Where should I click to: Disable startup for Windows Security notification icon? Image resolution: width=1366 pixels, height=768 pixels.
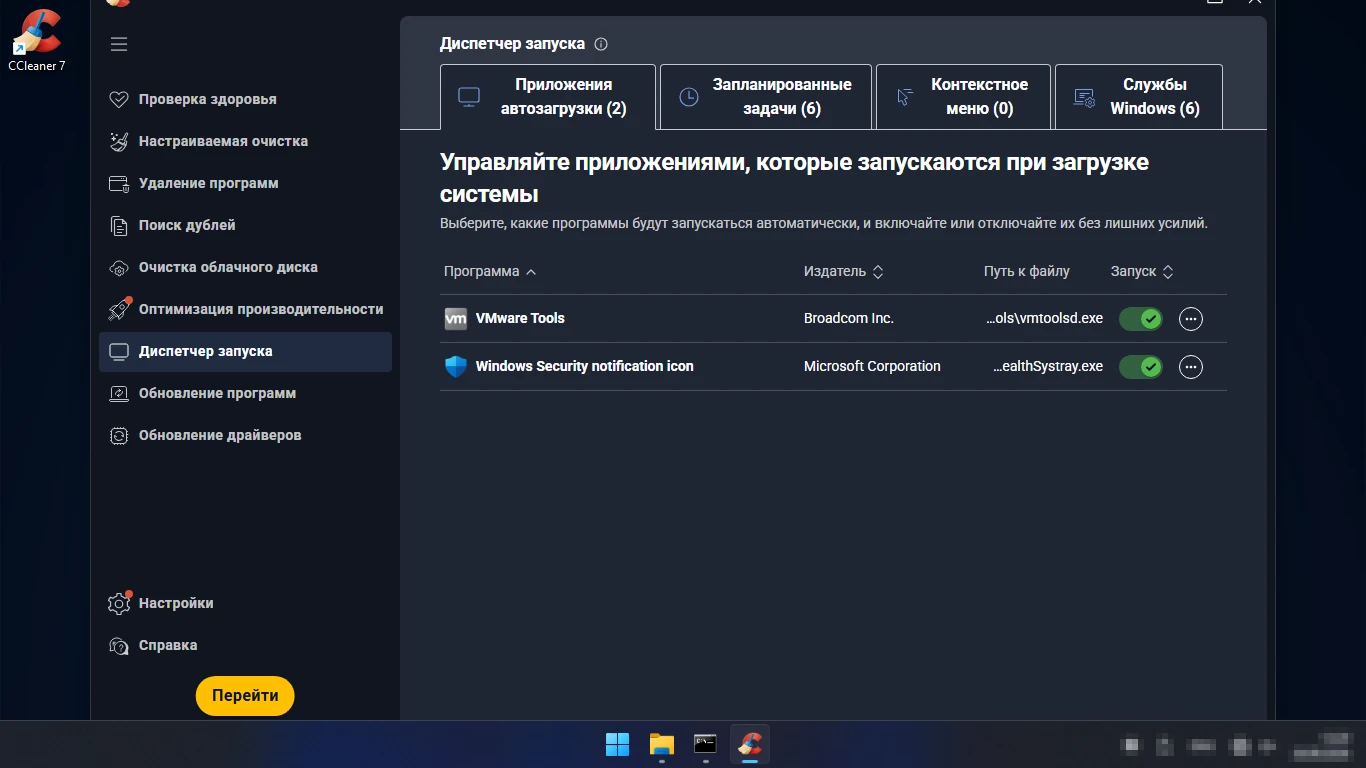pyautogui.click(x=1141, y=367)
